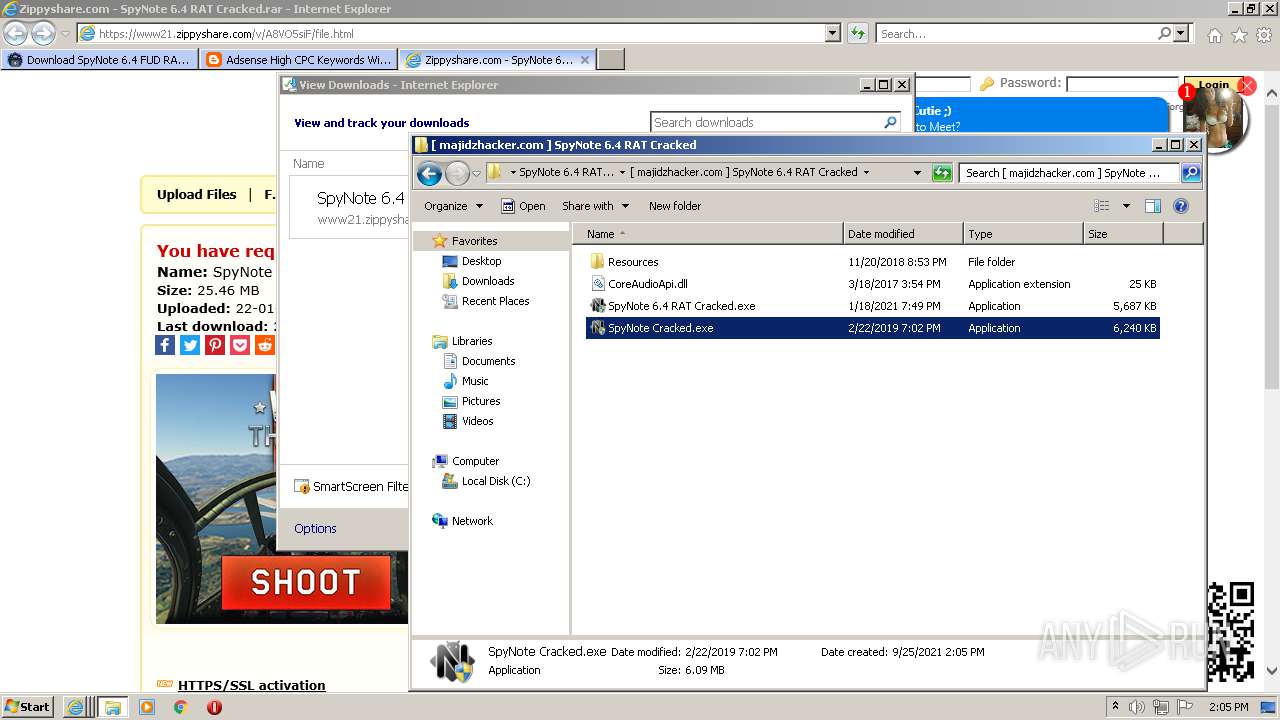The image size is (1280, 720).
Task: Click the Explorer search input field
Action: click(x=1070, y=173)
